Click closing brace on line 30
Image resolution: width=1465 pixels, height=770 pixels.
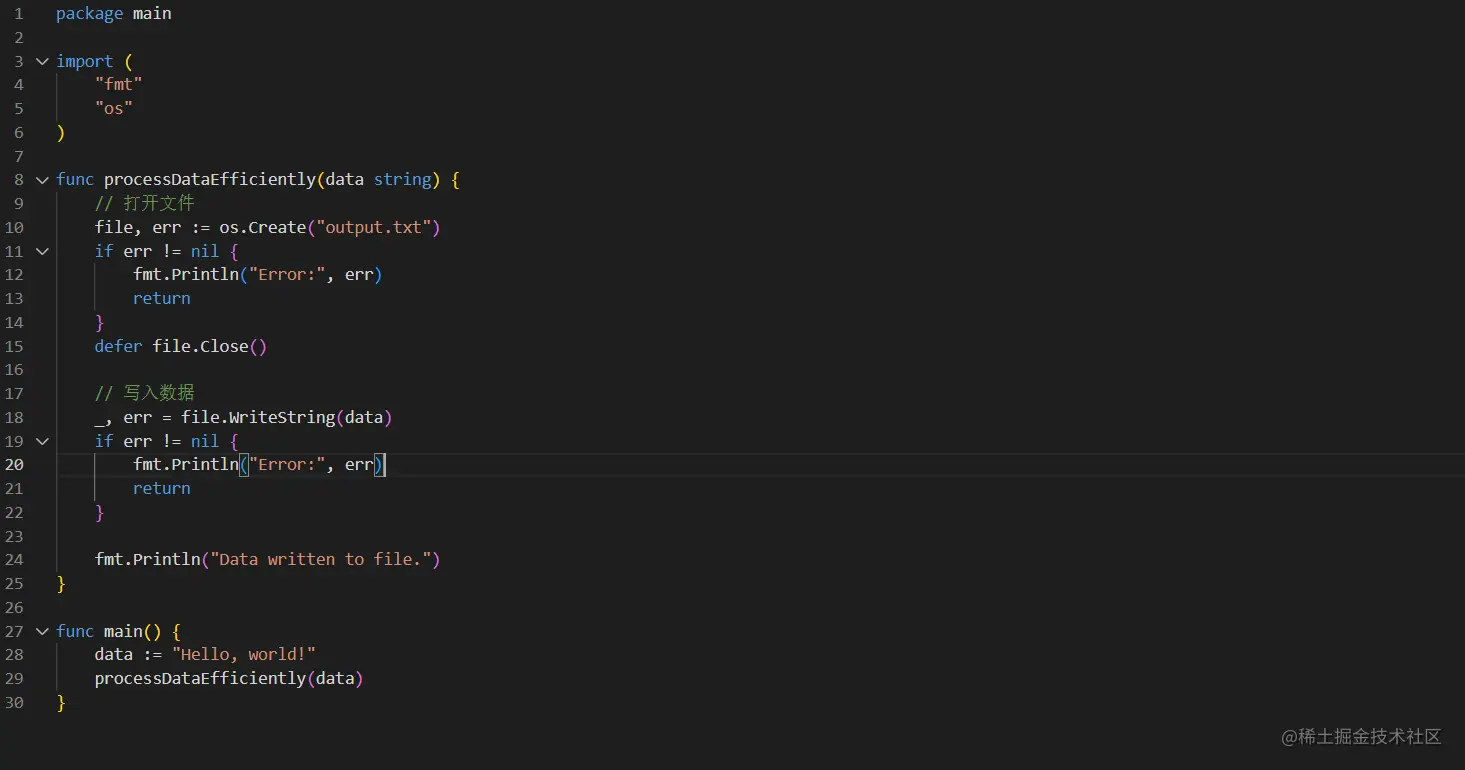click(60, 703)
